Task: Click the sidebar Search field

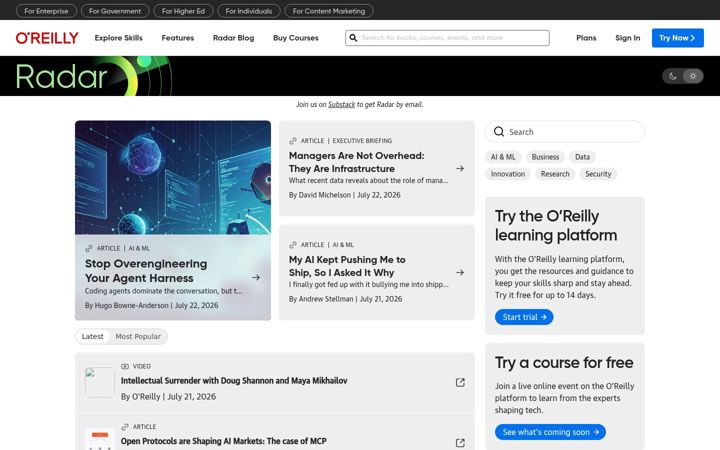Action: coord(565,132)
